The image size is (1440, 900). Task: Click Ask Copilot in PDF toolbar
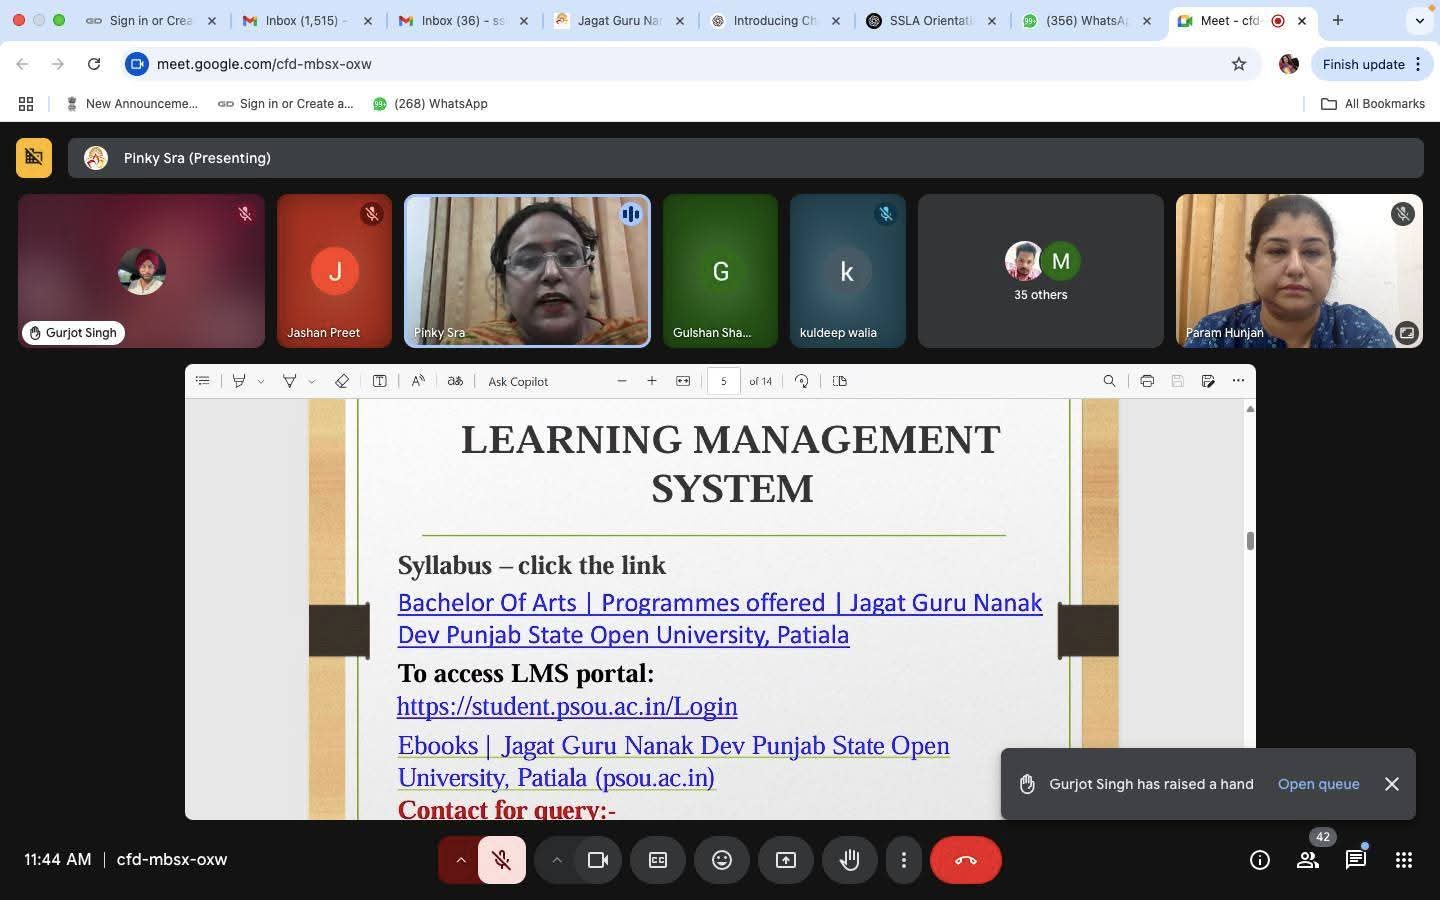[x=518, y=381]
